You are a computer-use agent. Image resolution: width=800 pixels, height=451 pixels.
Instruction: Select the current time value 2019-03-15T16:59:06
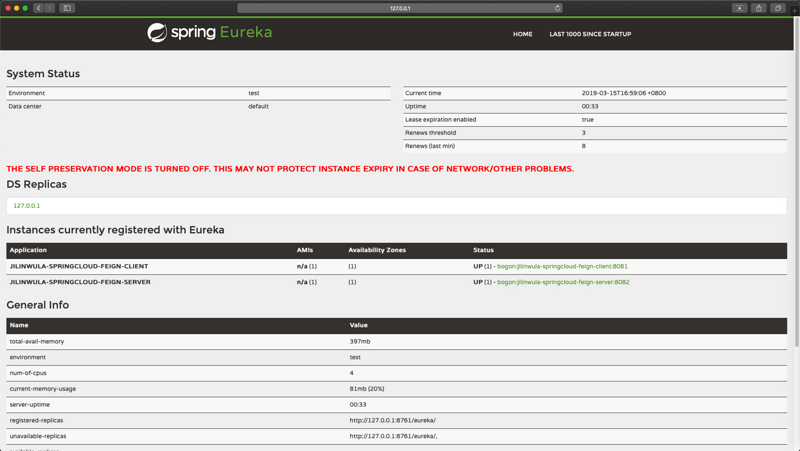623,93
